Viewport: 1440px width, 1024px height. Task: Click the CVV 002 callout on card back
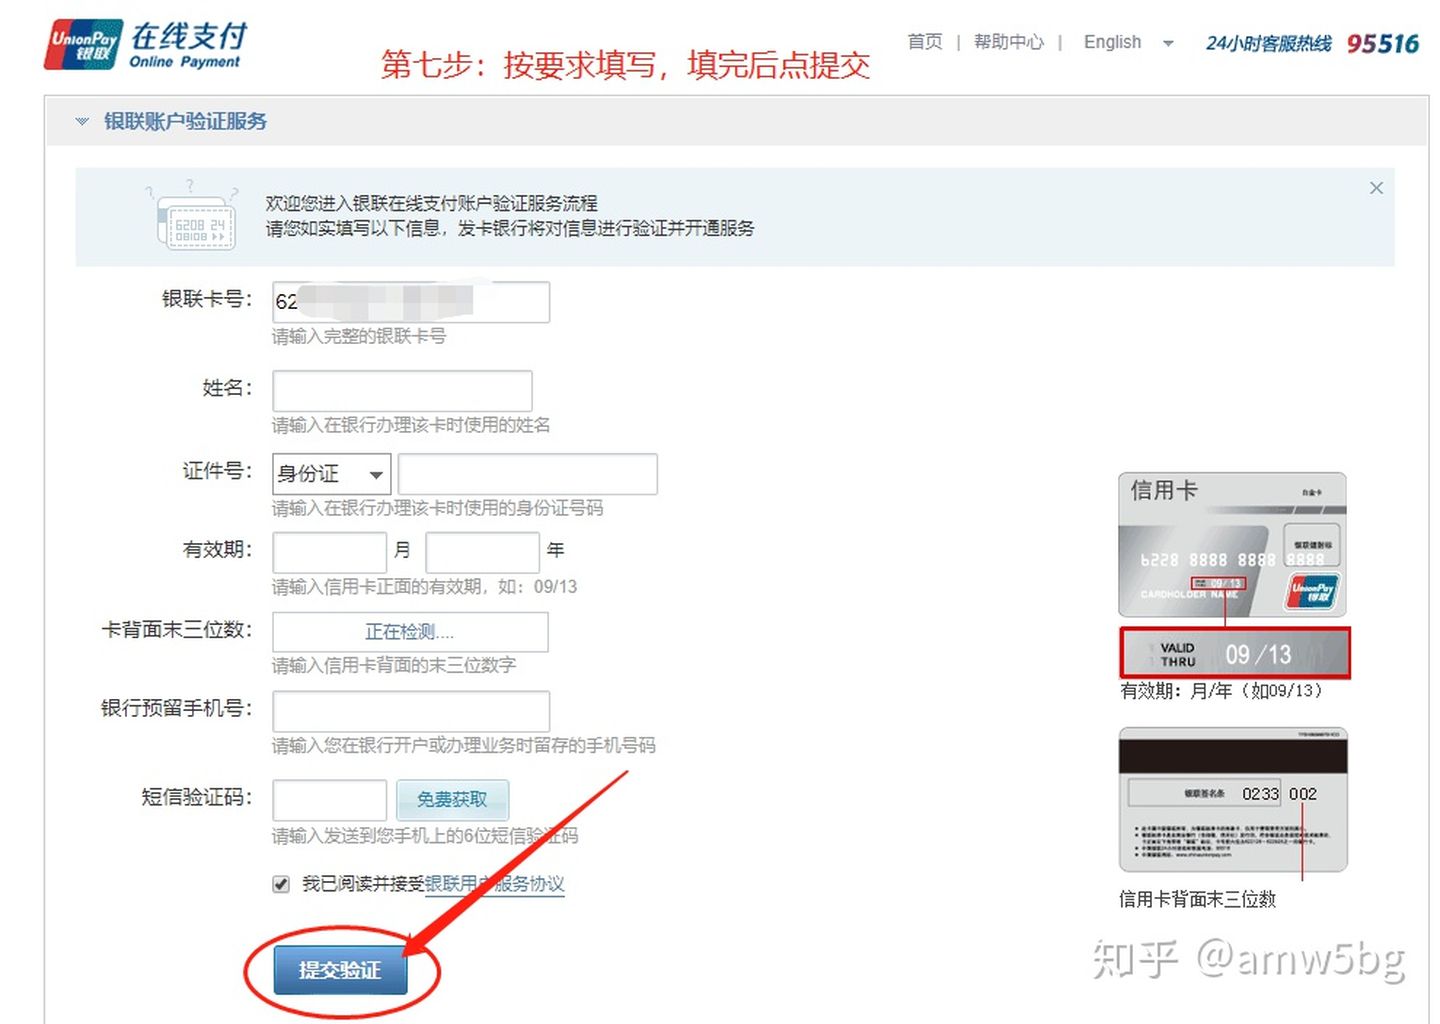(x=1302, y=794)
